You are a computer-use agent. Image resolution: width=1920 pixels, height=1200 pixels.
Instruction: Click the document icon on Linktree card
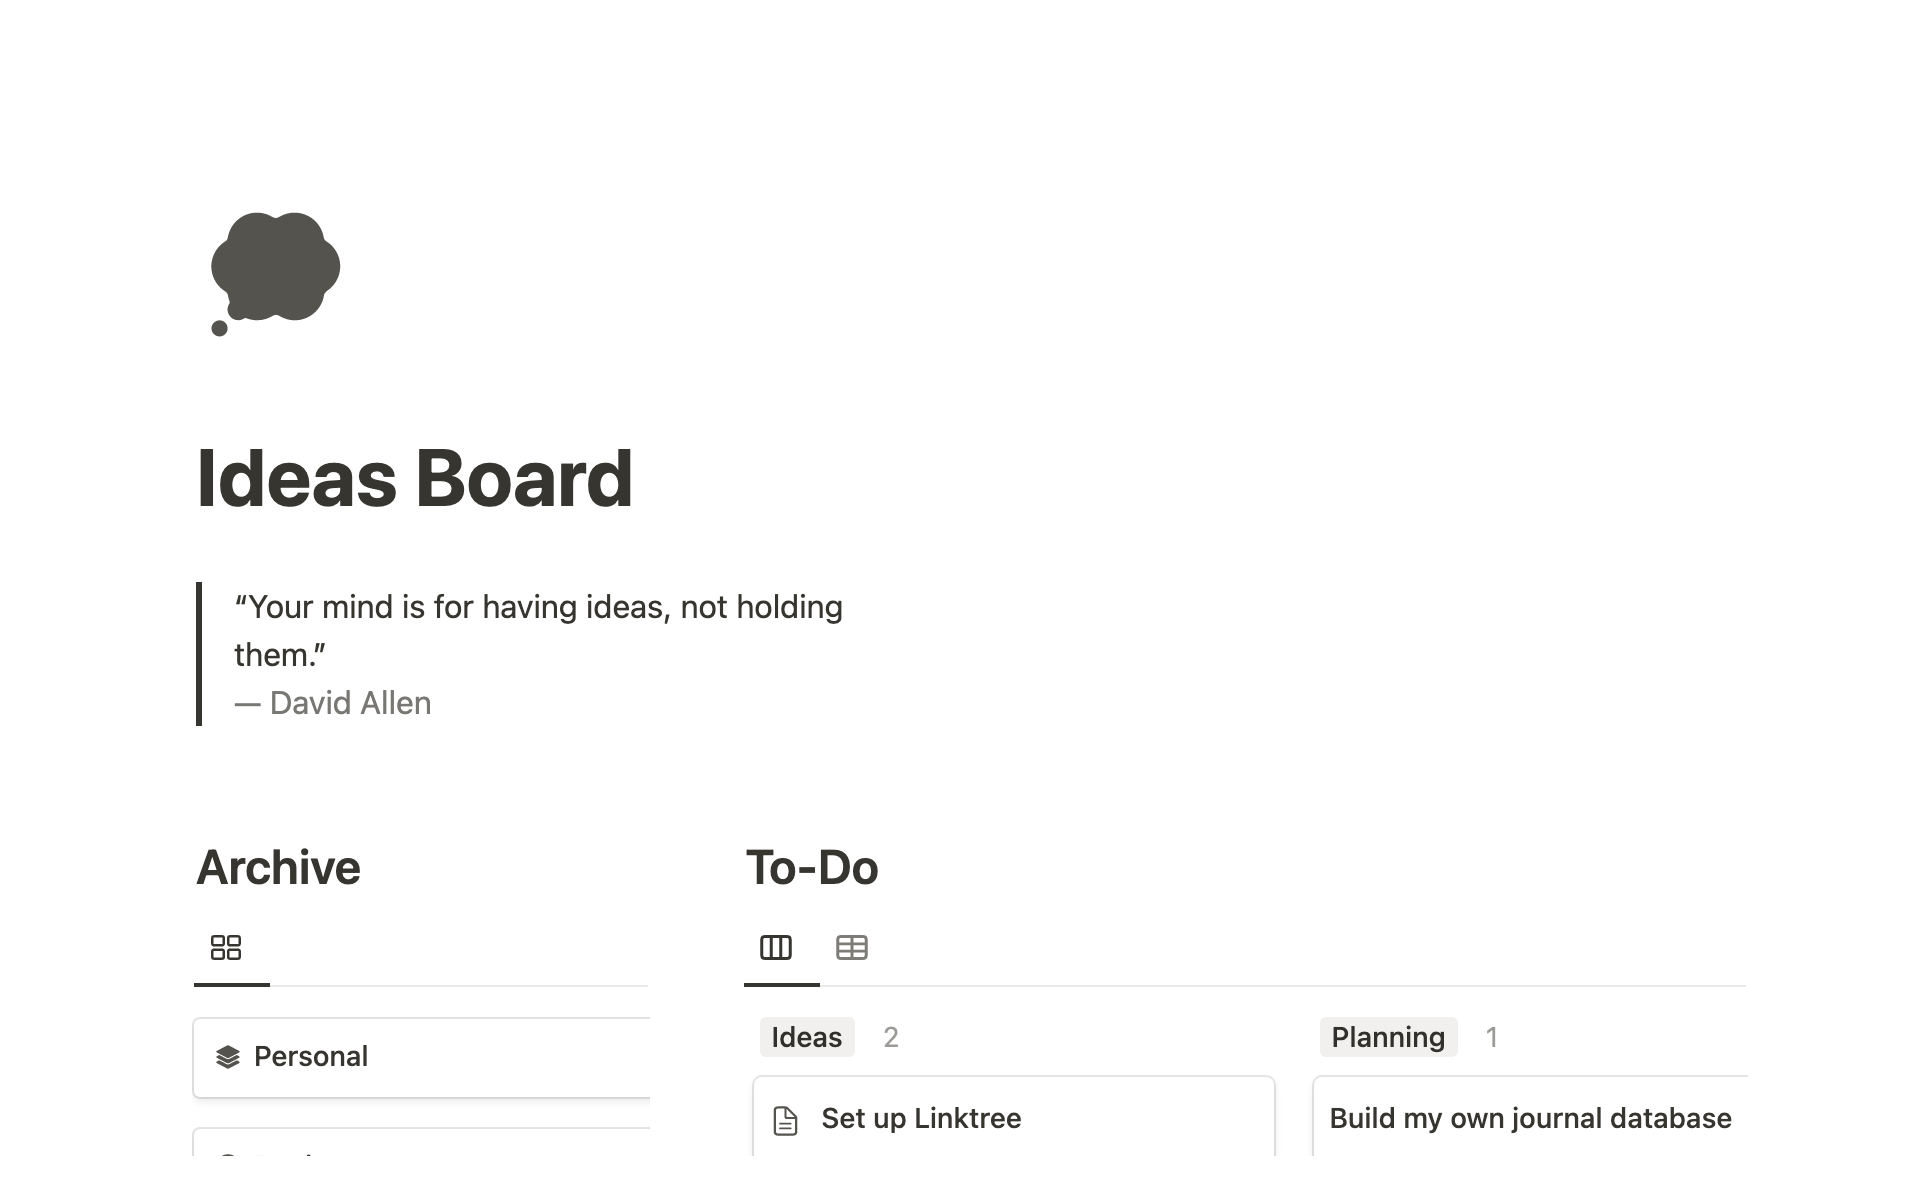point(786,1120)
